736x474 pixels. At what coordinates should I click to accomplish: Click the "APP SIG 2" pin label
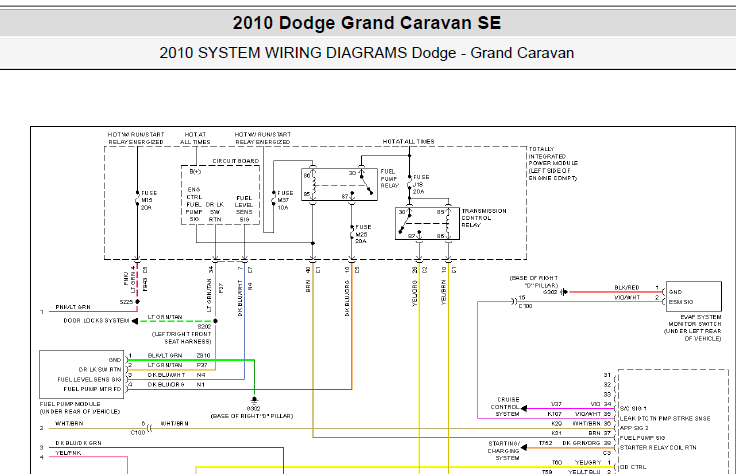tap(634, 428)
